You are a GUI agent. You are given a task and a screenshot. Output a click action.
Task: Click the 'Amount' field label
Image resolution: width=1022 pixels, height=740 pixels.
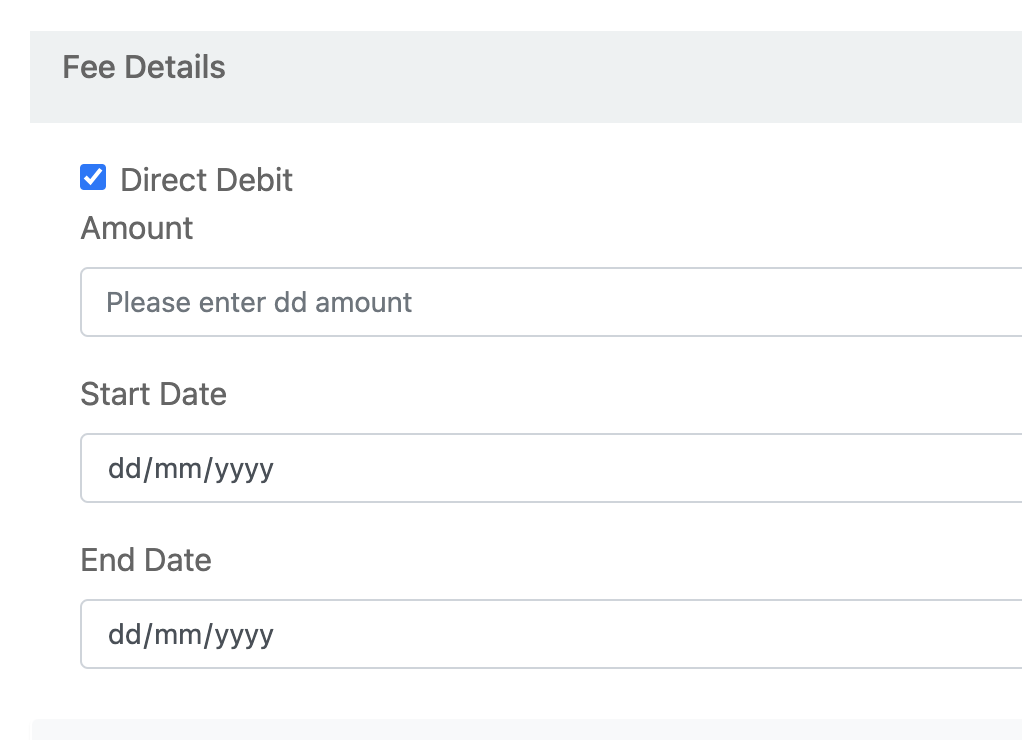tap(136, 228)
